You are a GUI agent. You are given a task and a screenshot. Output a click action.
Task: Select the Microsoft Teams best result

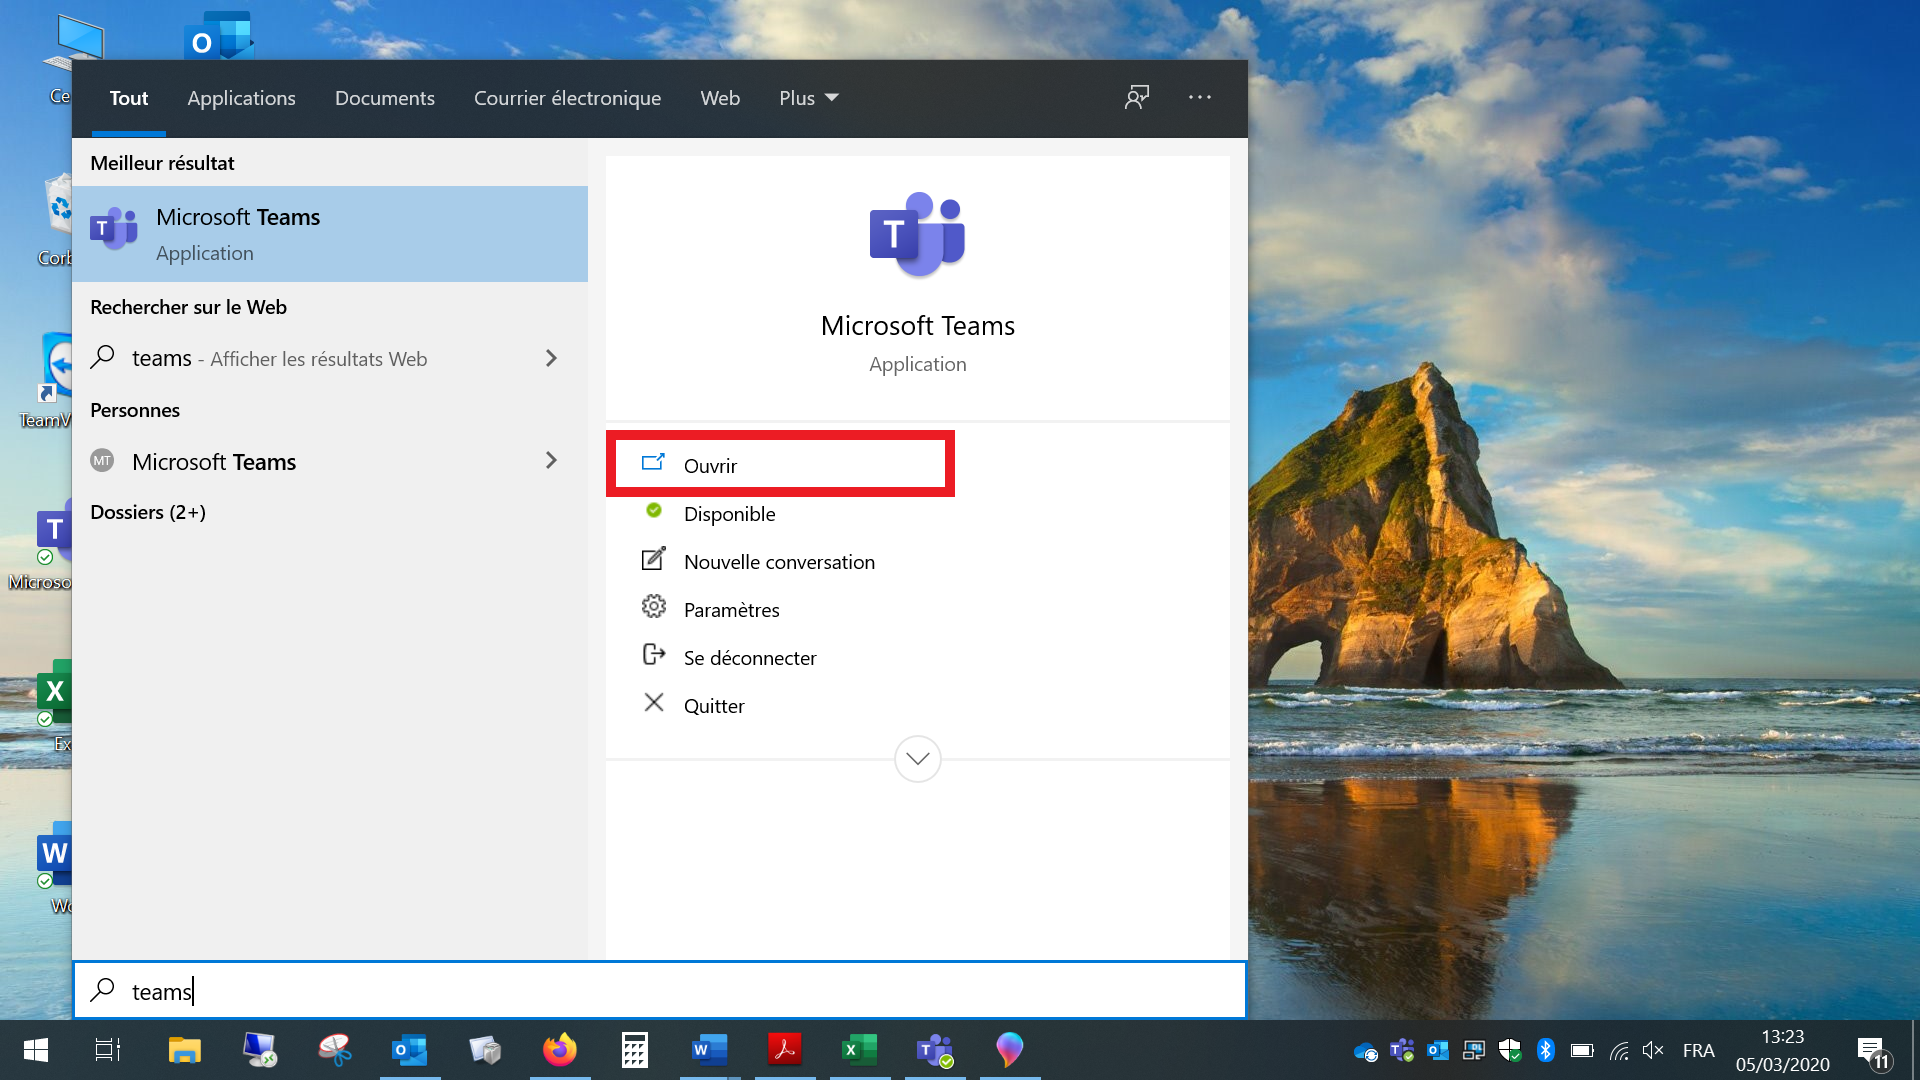330,234
